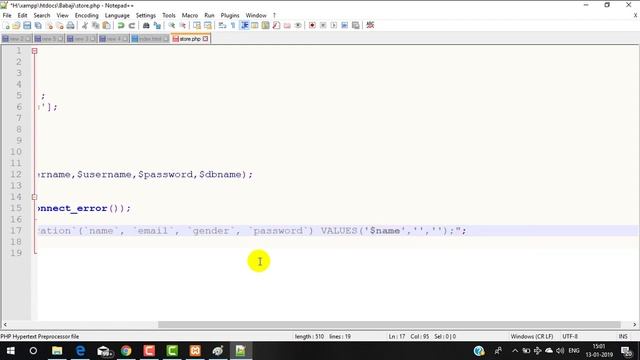
Task: Click the Folder as Workspace icon
Action: click(x=287, y=25)
